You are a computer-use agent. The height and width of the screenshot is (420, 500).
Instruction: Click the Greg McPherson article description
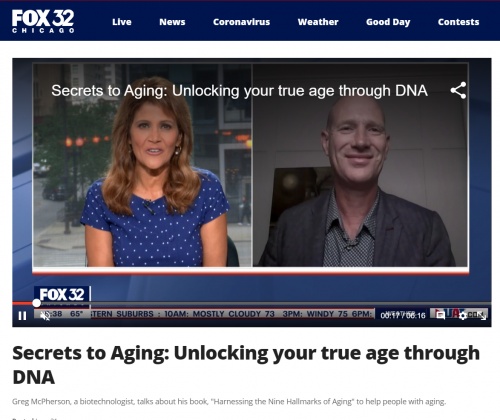229,401
